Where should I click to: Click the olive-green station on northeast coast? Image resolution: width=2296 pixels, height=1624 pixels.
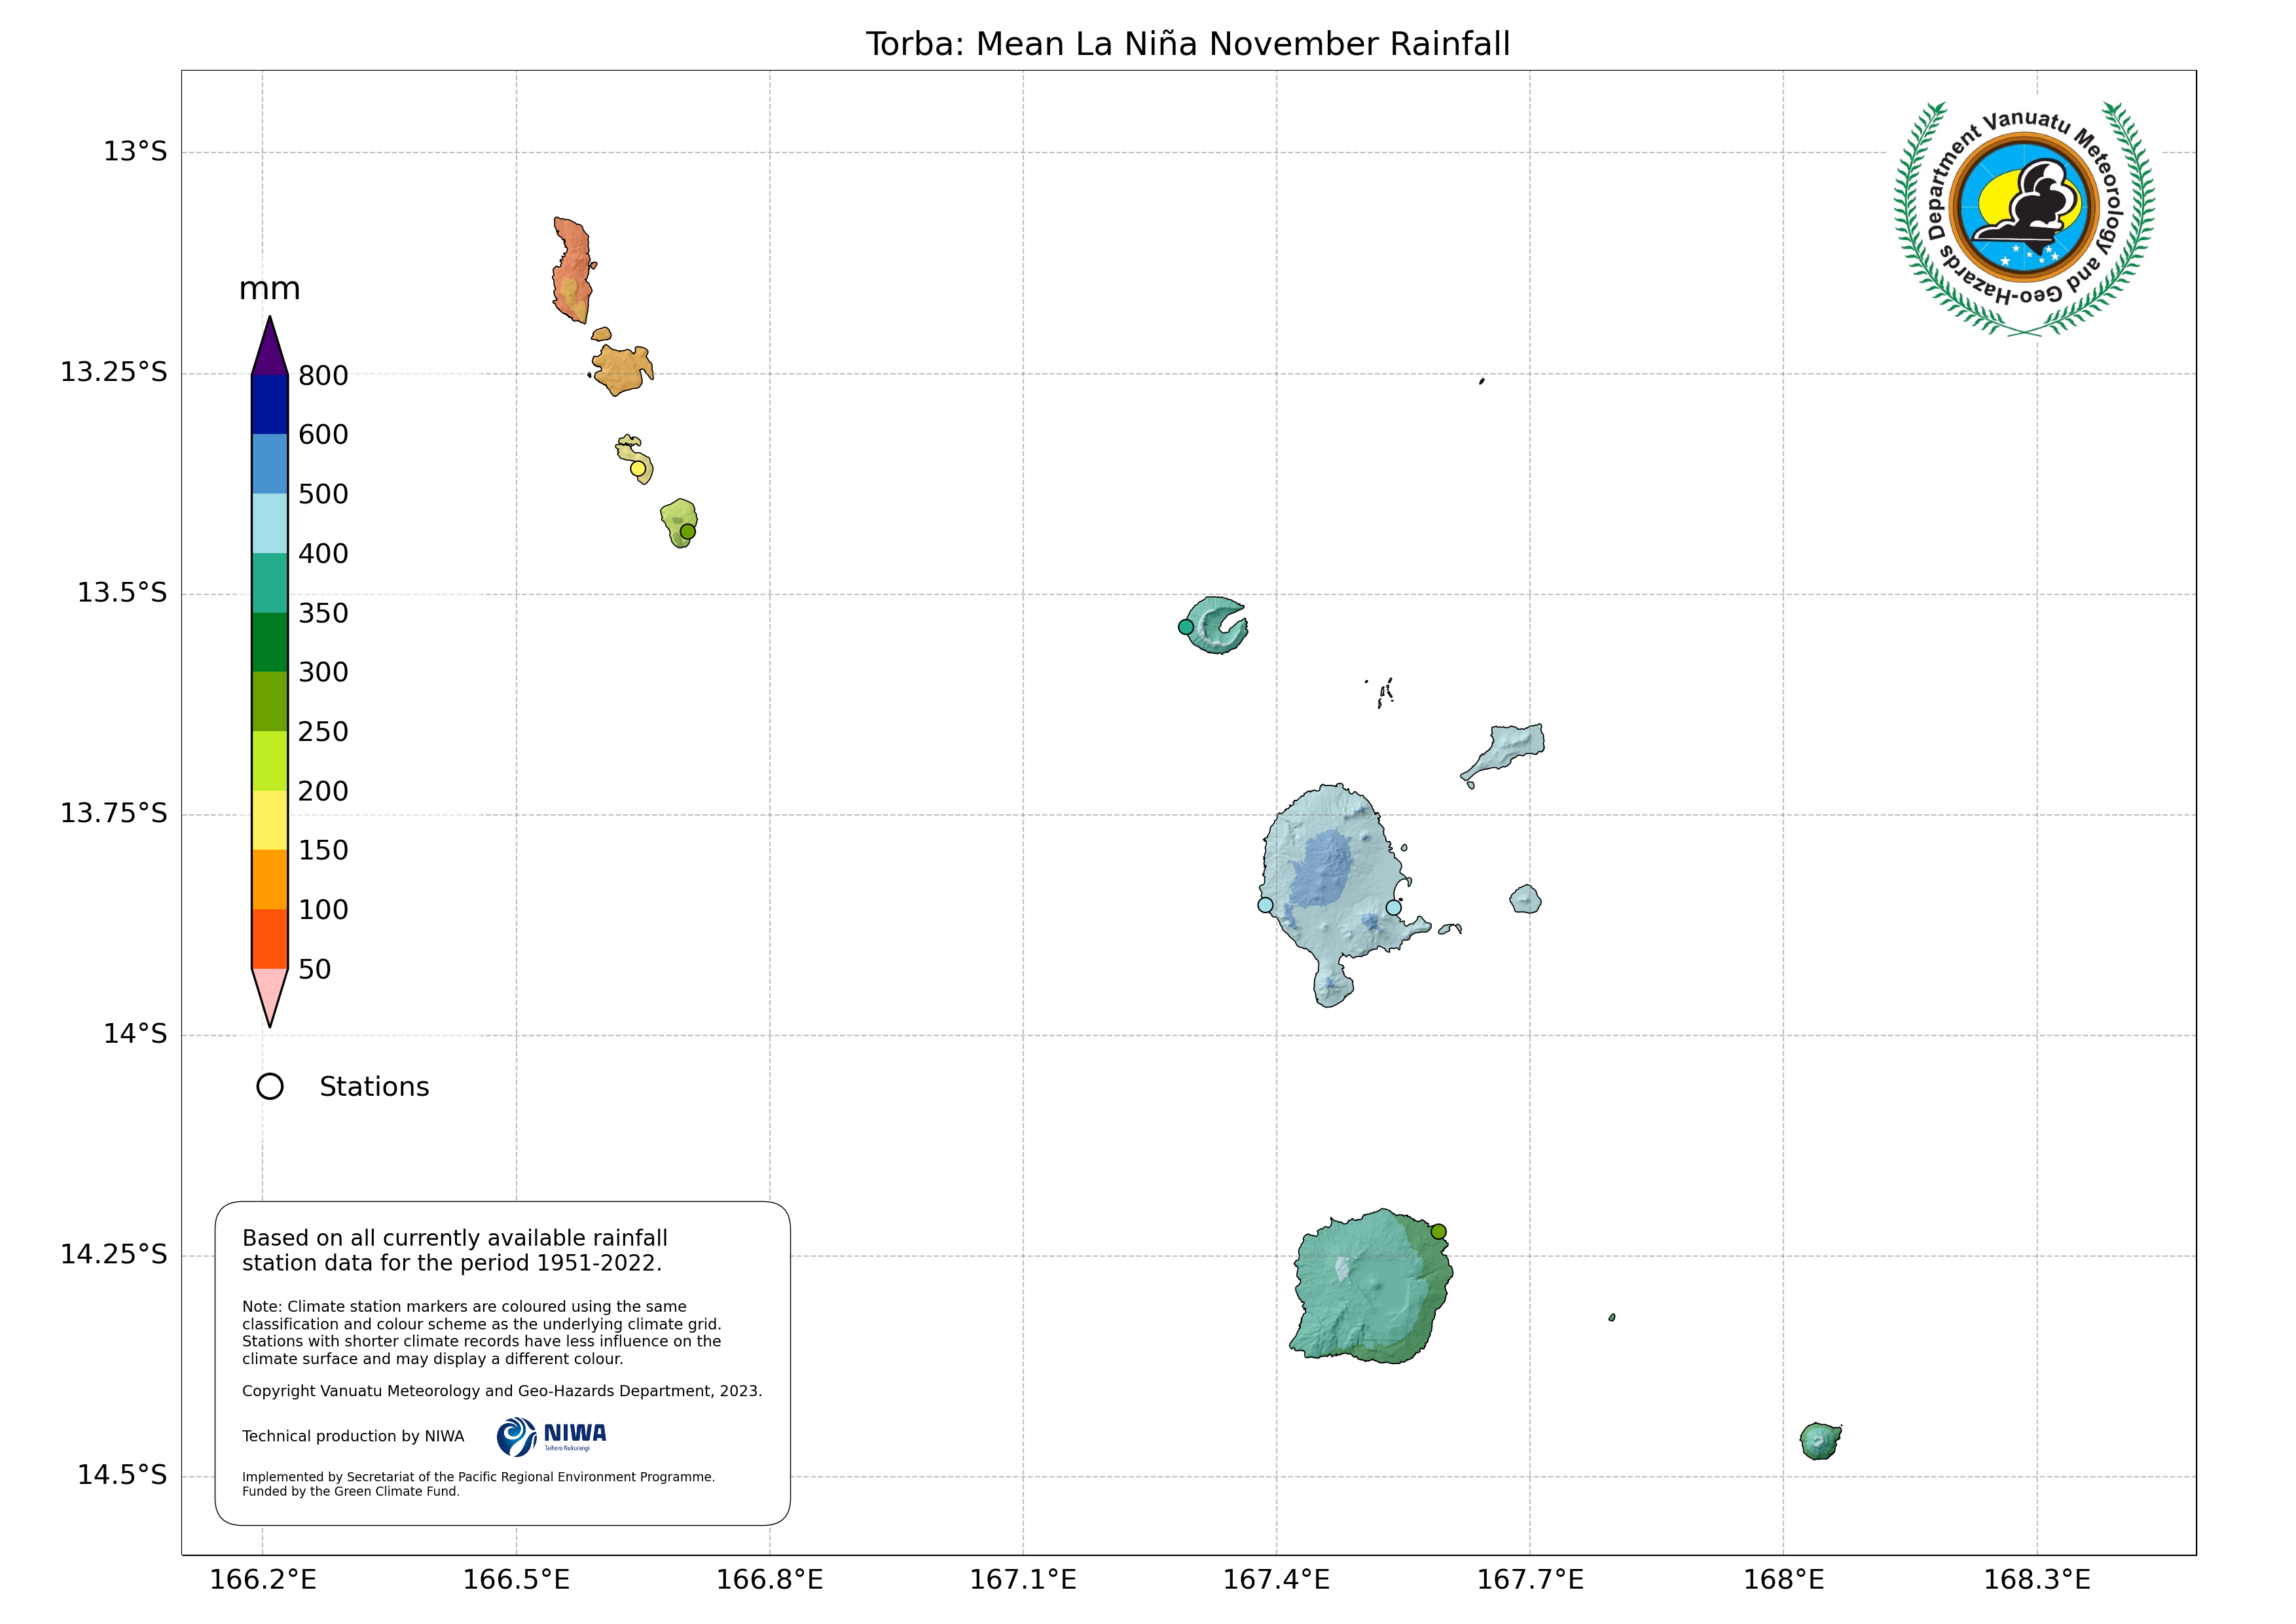coord(1438,1231)
